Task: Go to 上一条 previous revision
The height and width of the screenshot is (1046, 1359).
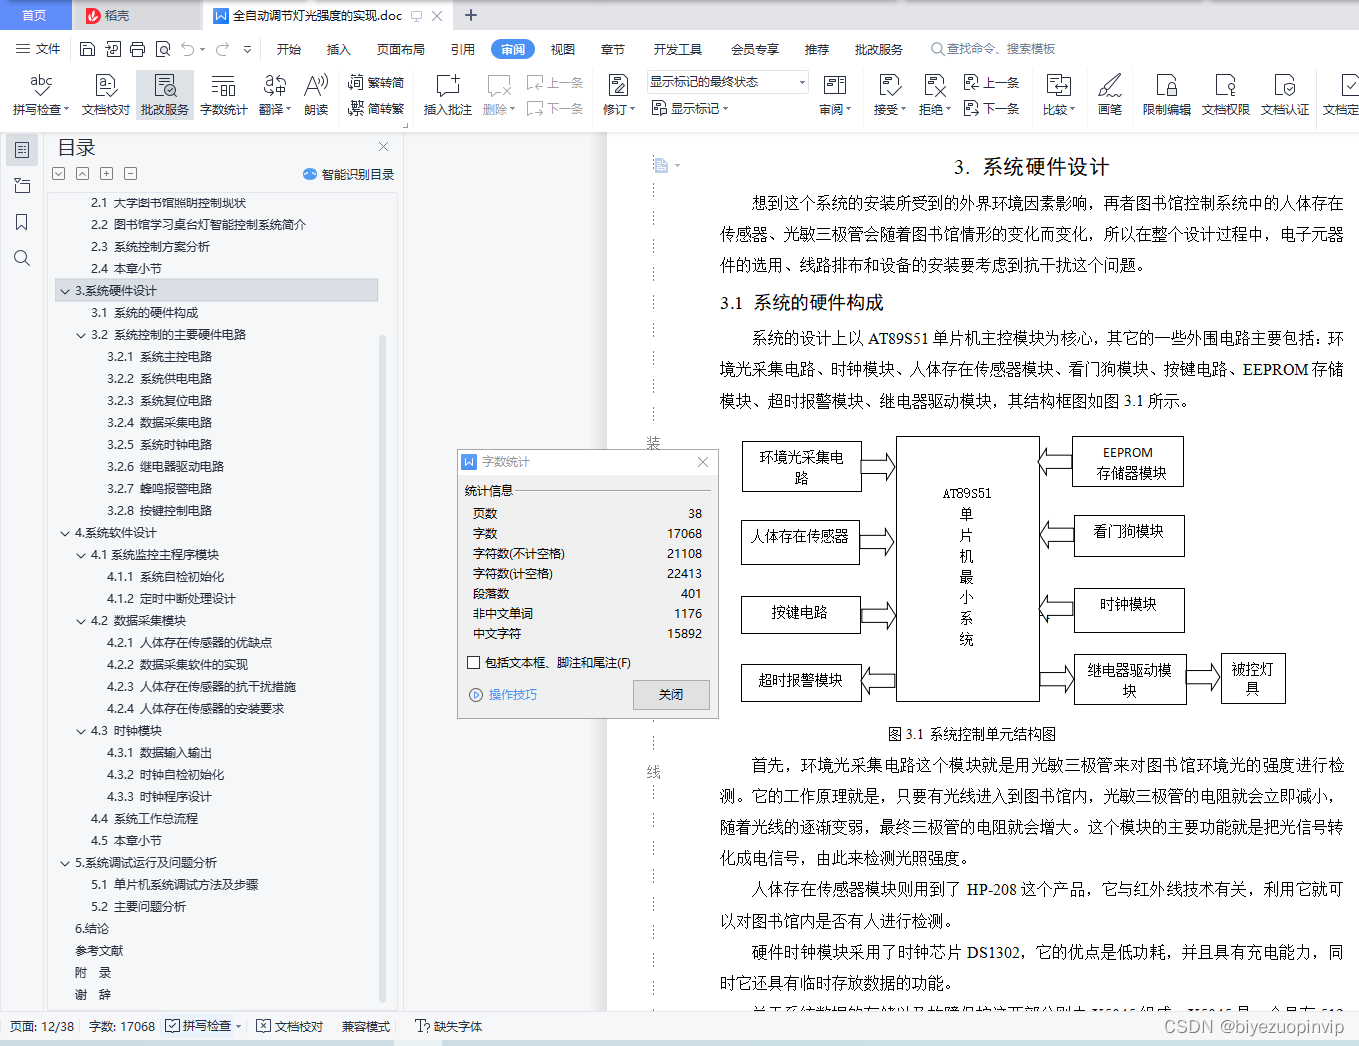Action: [x=991, y=82]
